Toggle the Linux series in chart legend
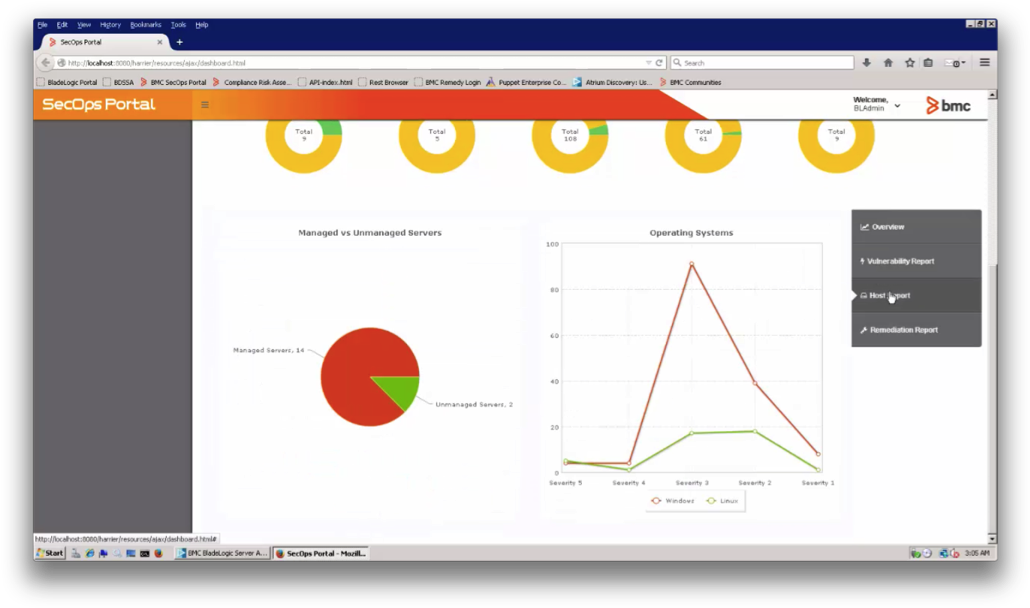The image size is (1030, 608). point(723,501)
